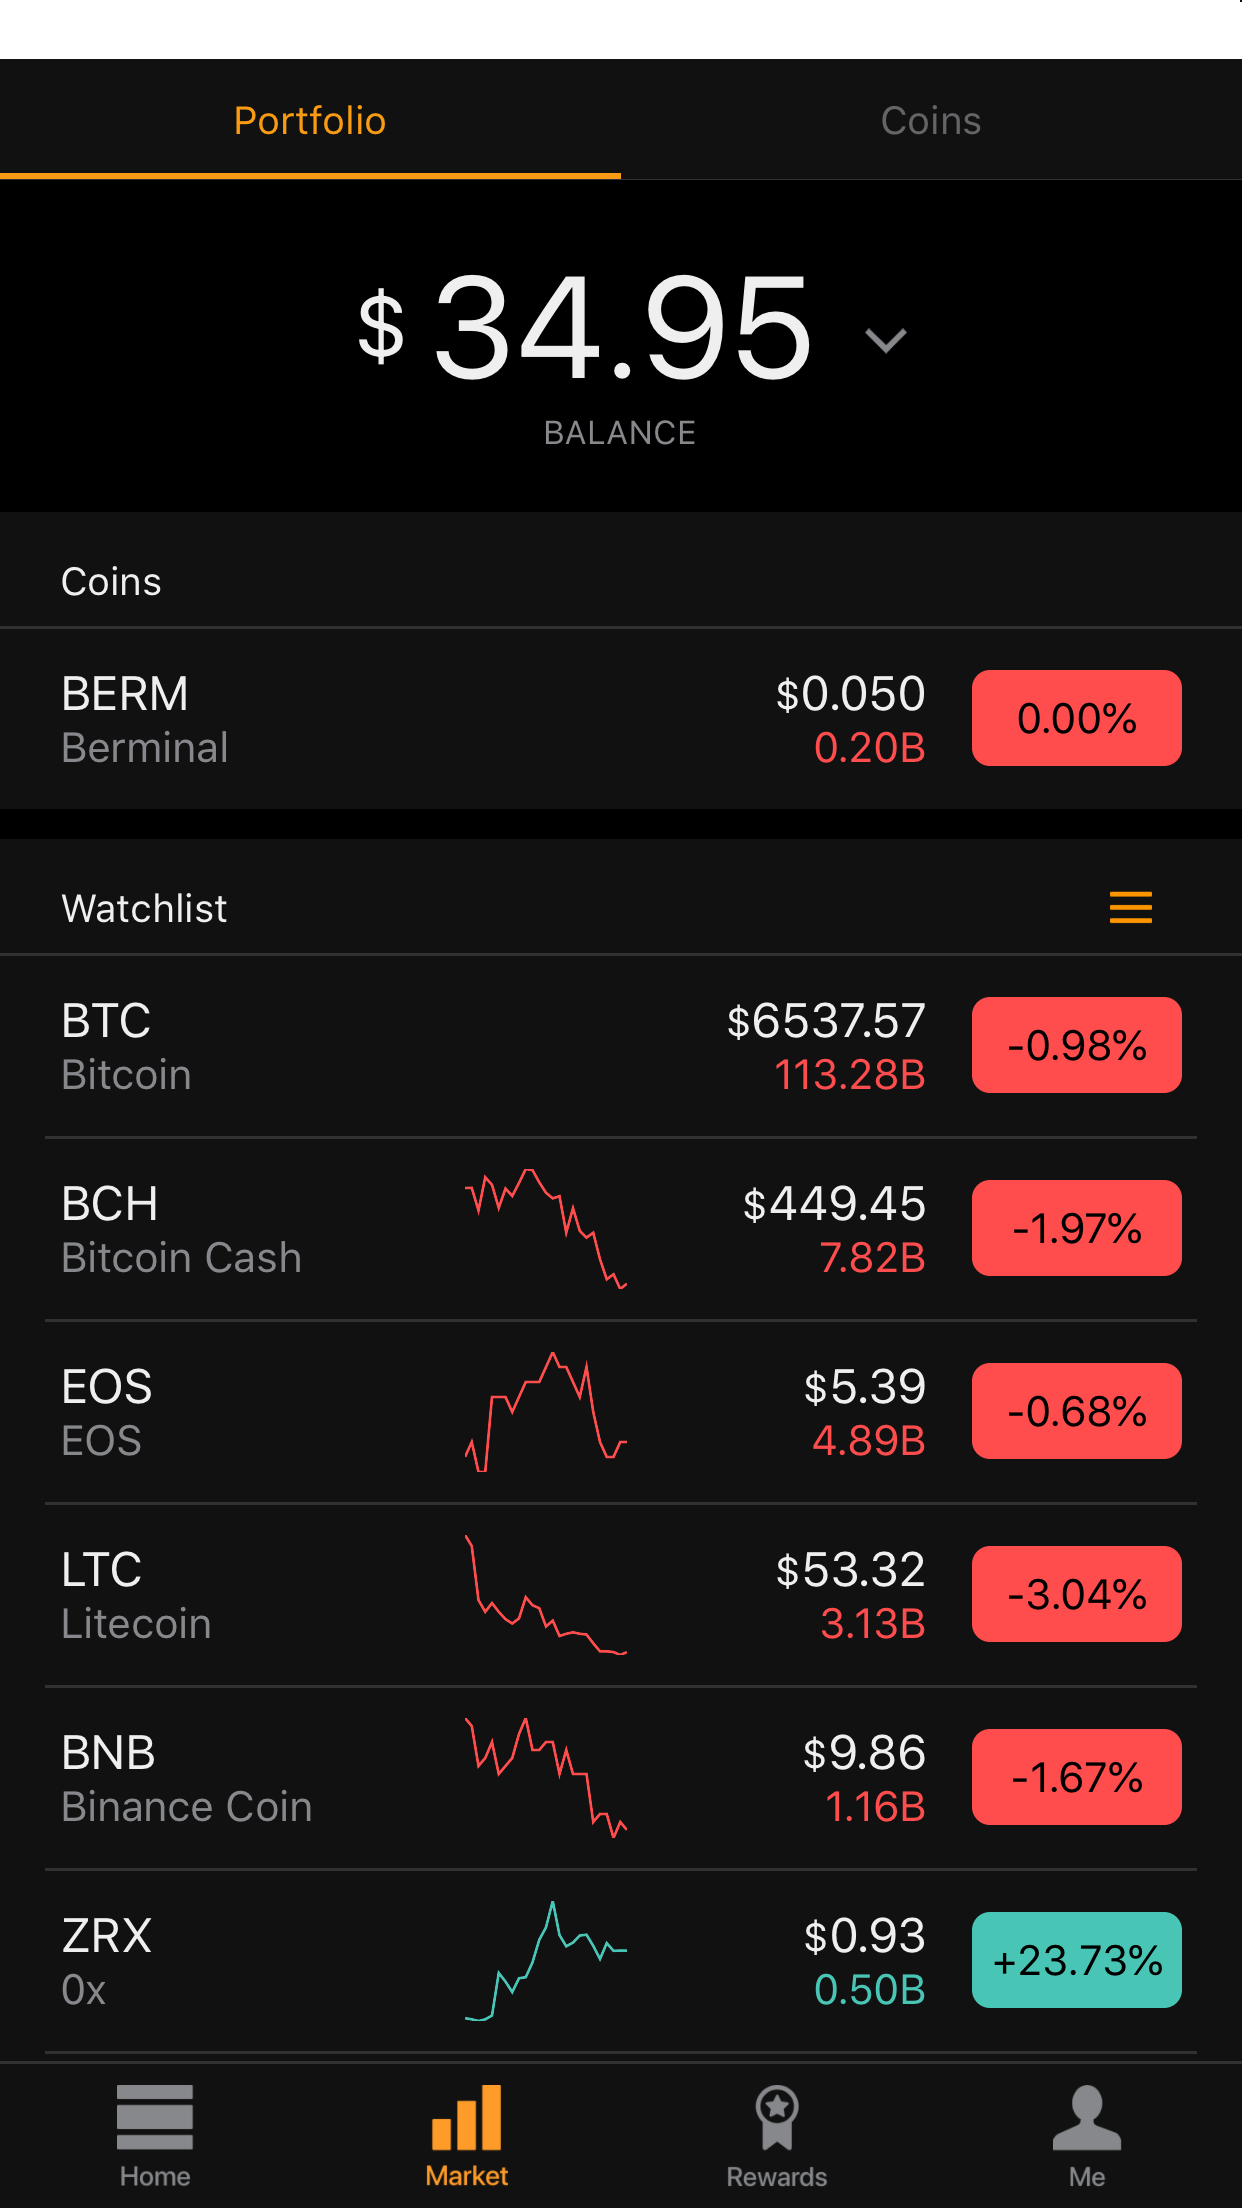1242x2208 pixels.
Task: Switch to the Coins tab
Action: (931, 120)
